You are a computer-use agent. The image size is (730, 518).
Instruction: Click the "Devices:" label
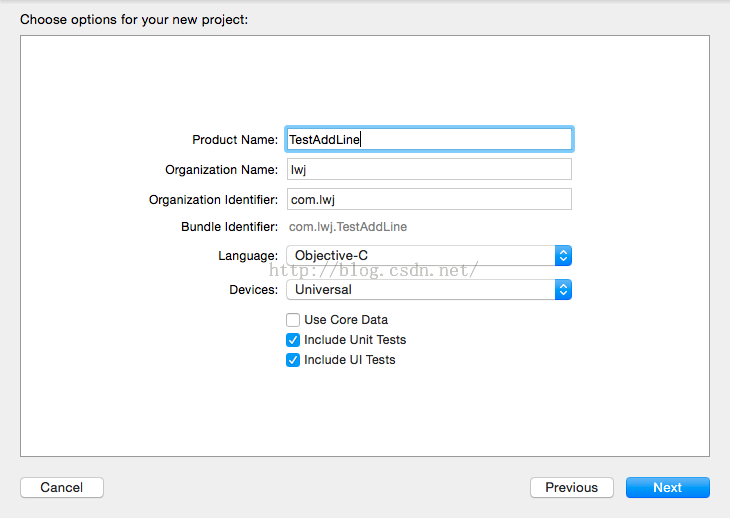coord(253,290)
